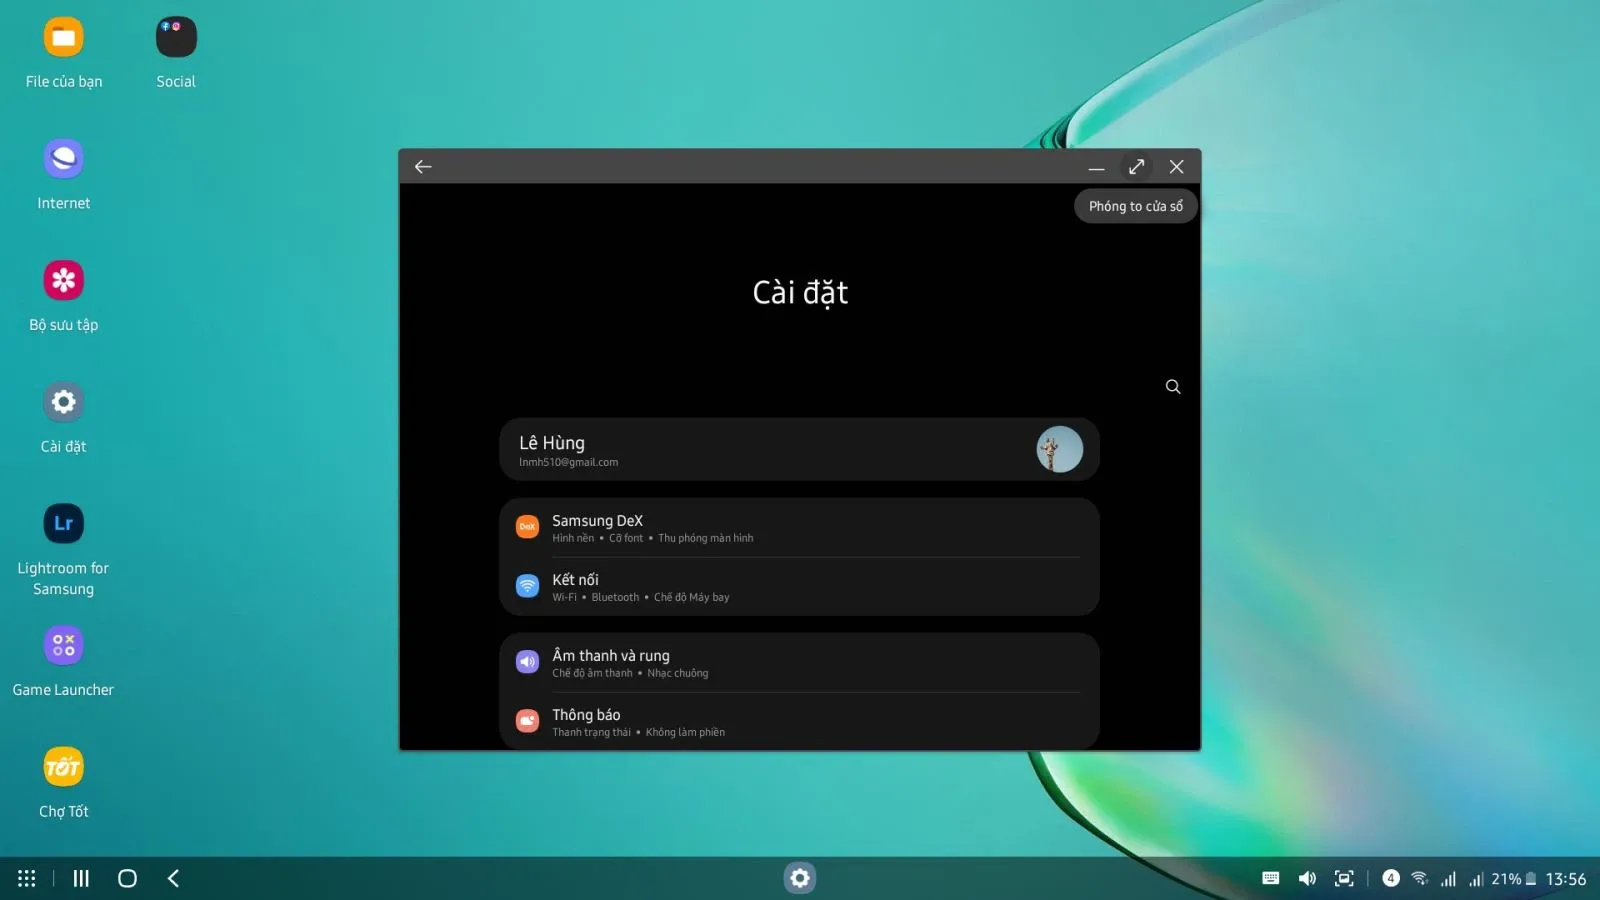The width and height of the screenshot is (1600, 900).
Task: Show recent apps from the taskbar
Action: (81, 879)
